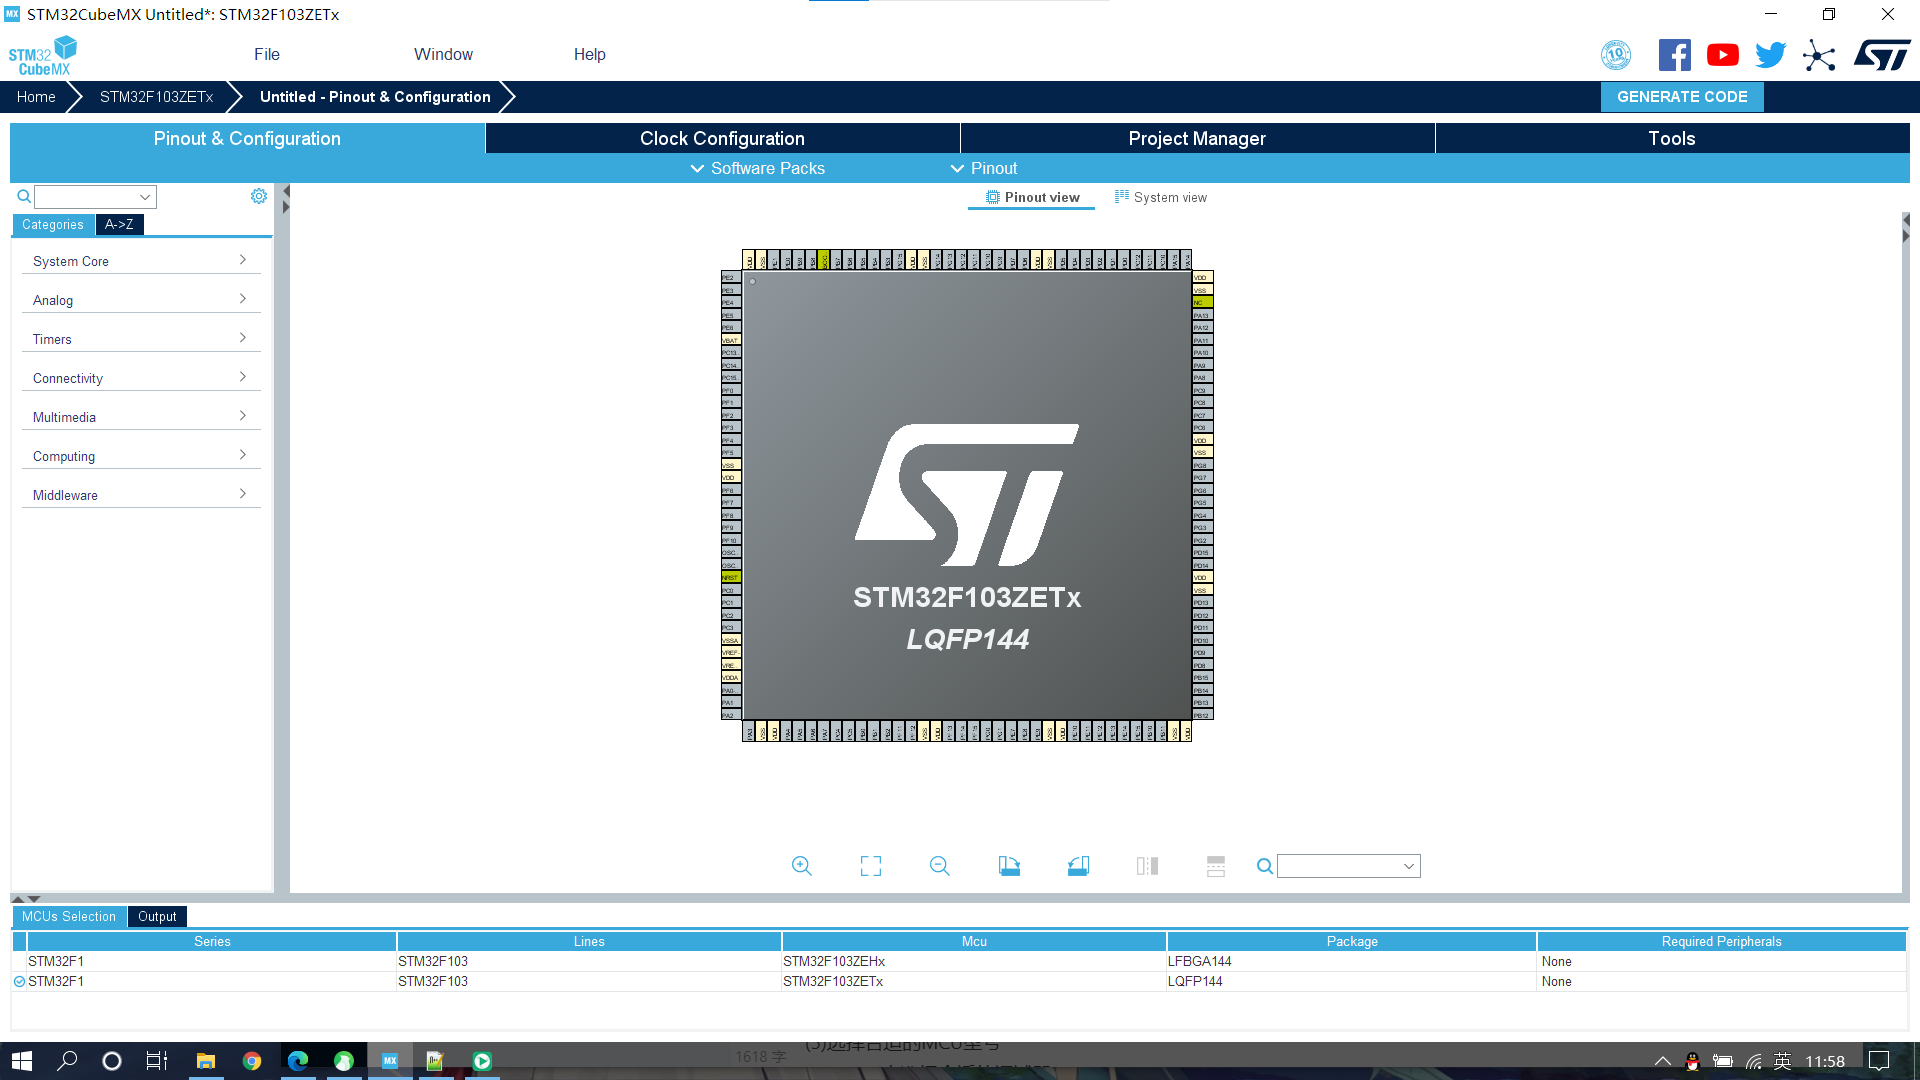
Task: Expand the Connectivity category
Action: [x=140, y=378]
